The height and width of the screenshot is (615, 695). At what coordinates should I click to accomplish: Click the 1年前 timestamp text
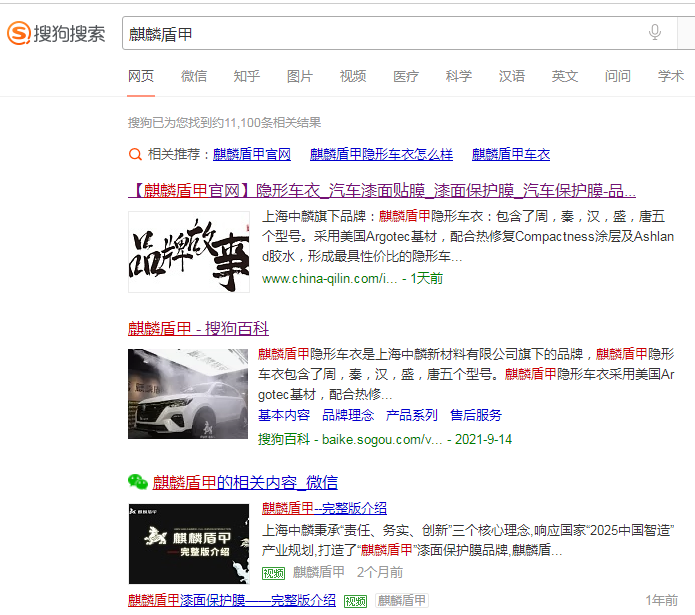pyautogui.click(x=661, y=601)
